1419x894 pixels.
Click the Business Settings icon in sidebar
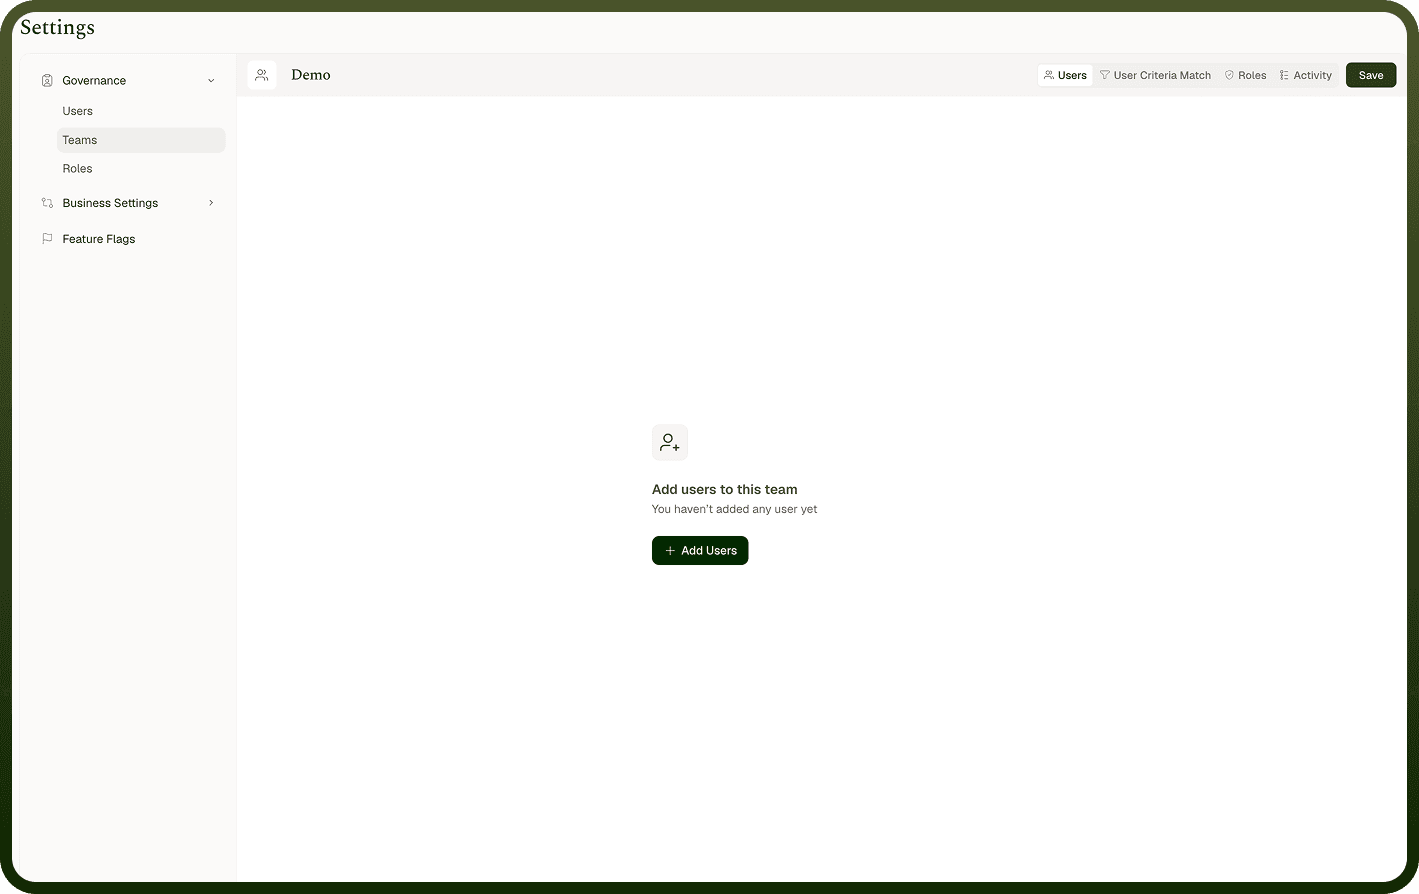pyautogui.click(x=47, y=203)
